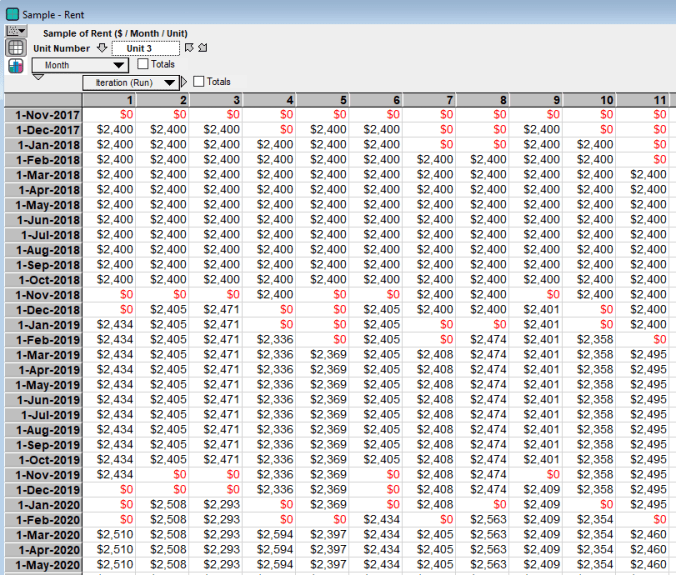
Task: Select row header 1-Feb-2019
Action: pos(43,340)
